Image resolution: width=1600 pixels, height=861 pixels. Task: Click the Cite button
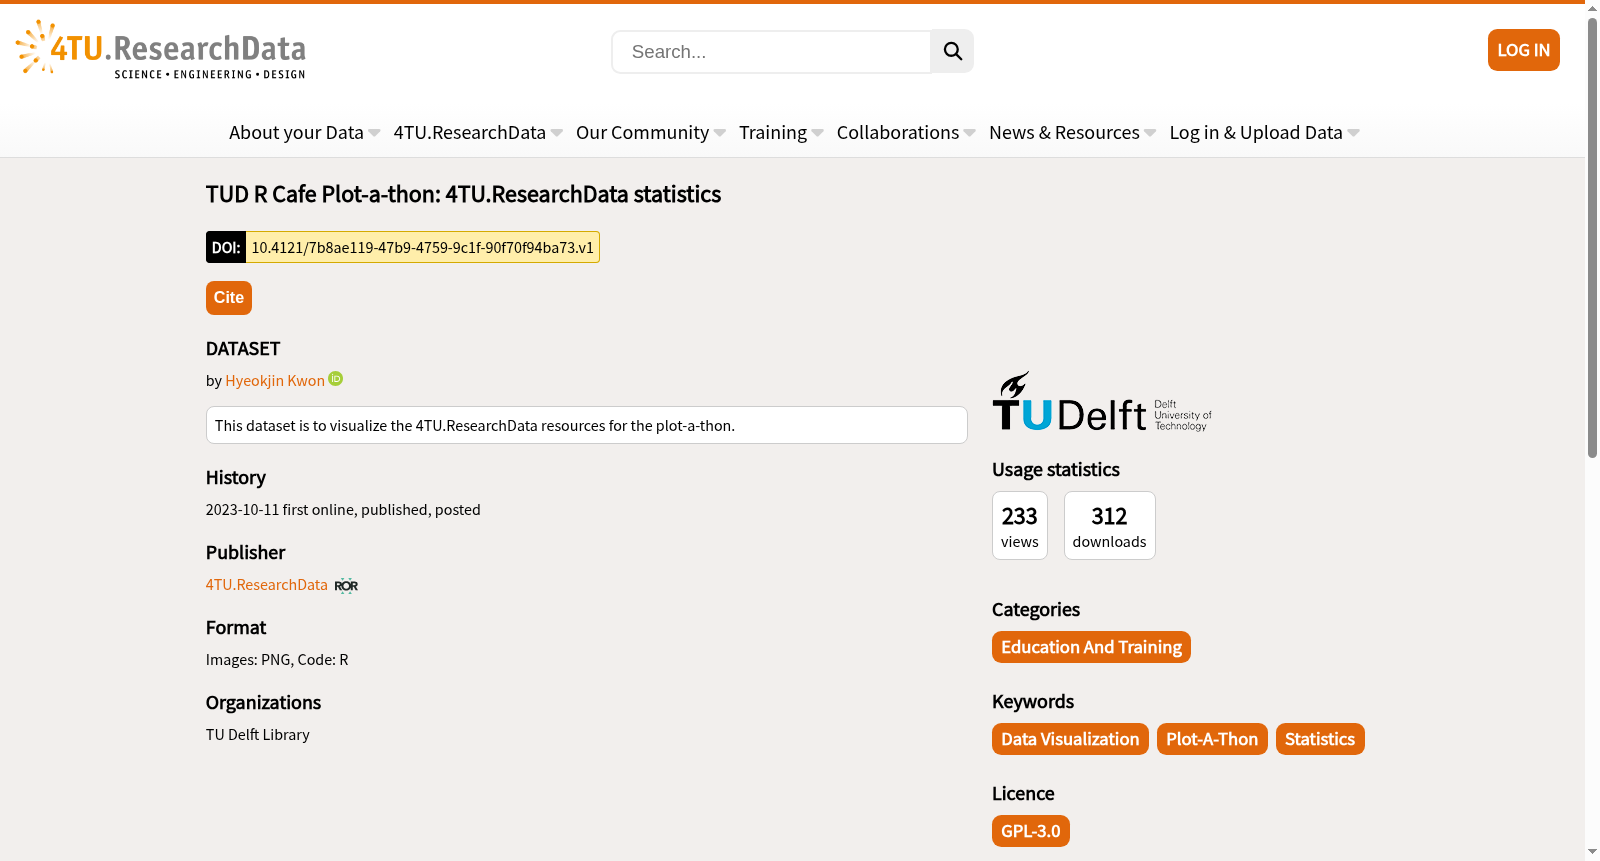[228, 297]
